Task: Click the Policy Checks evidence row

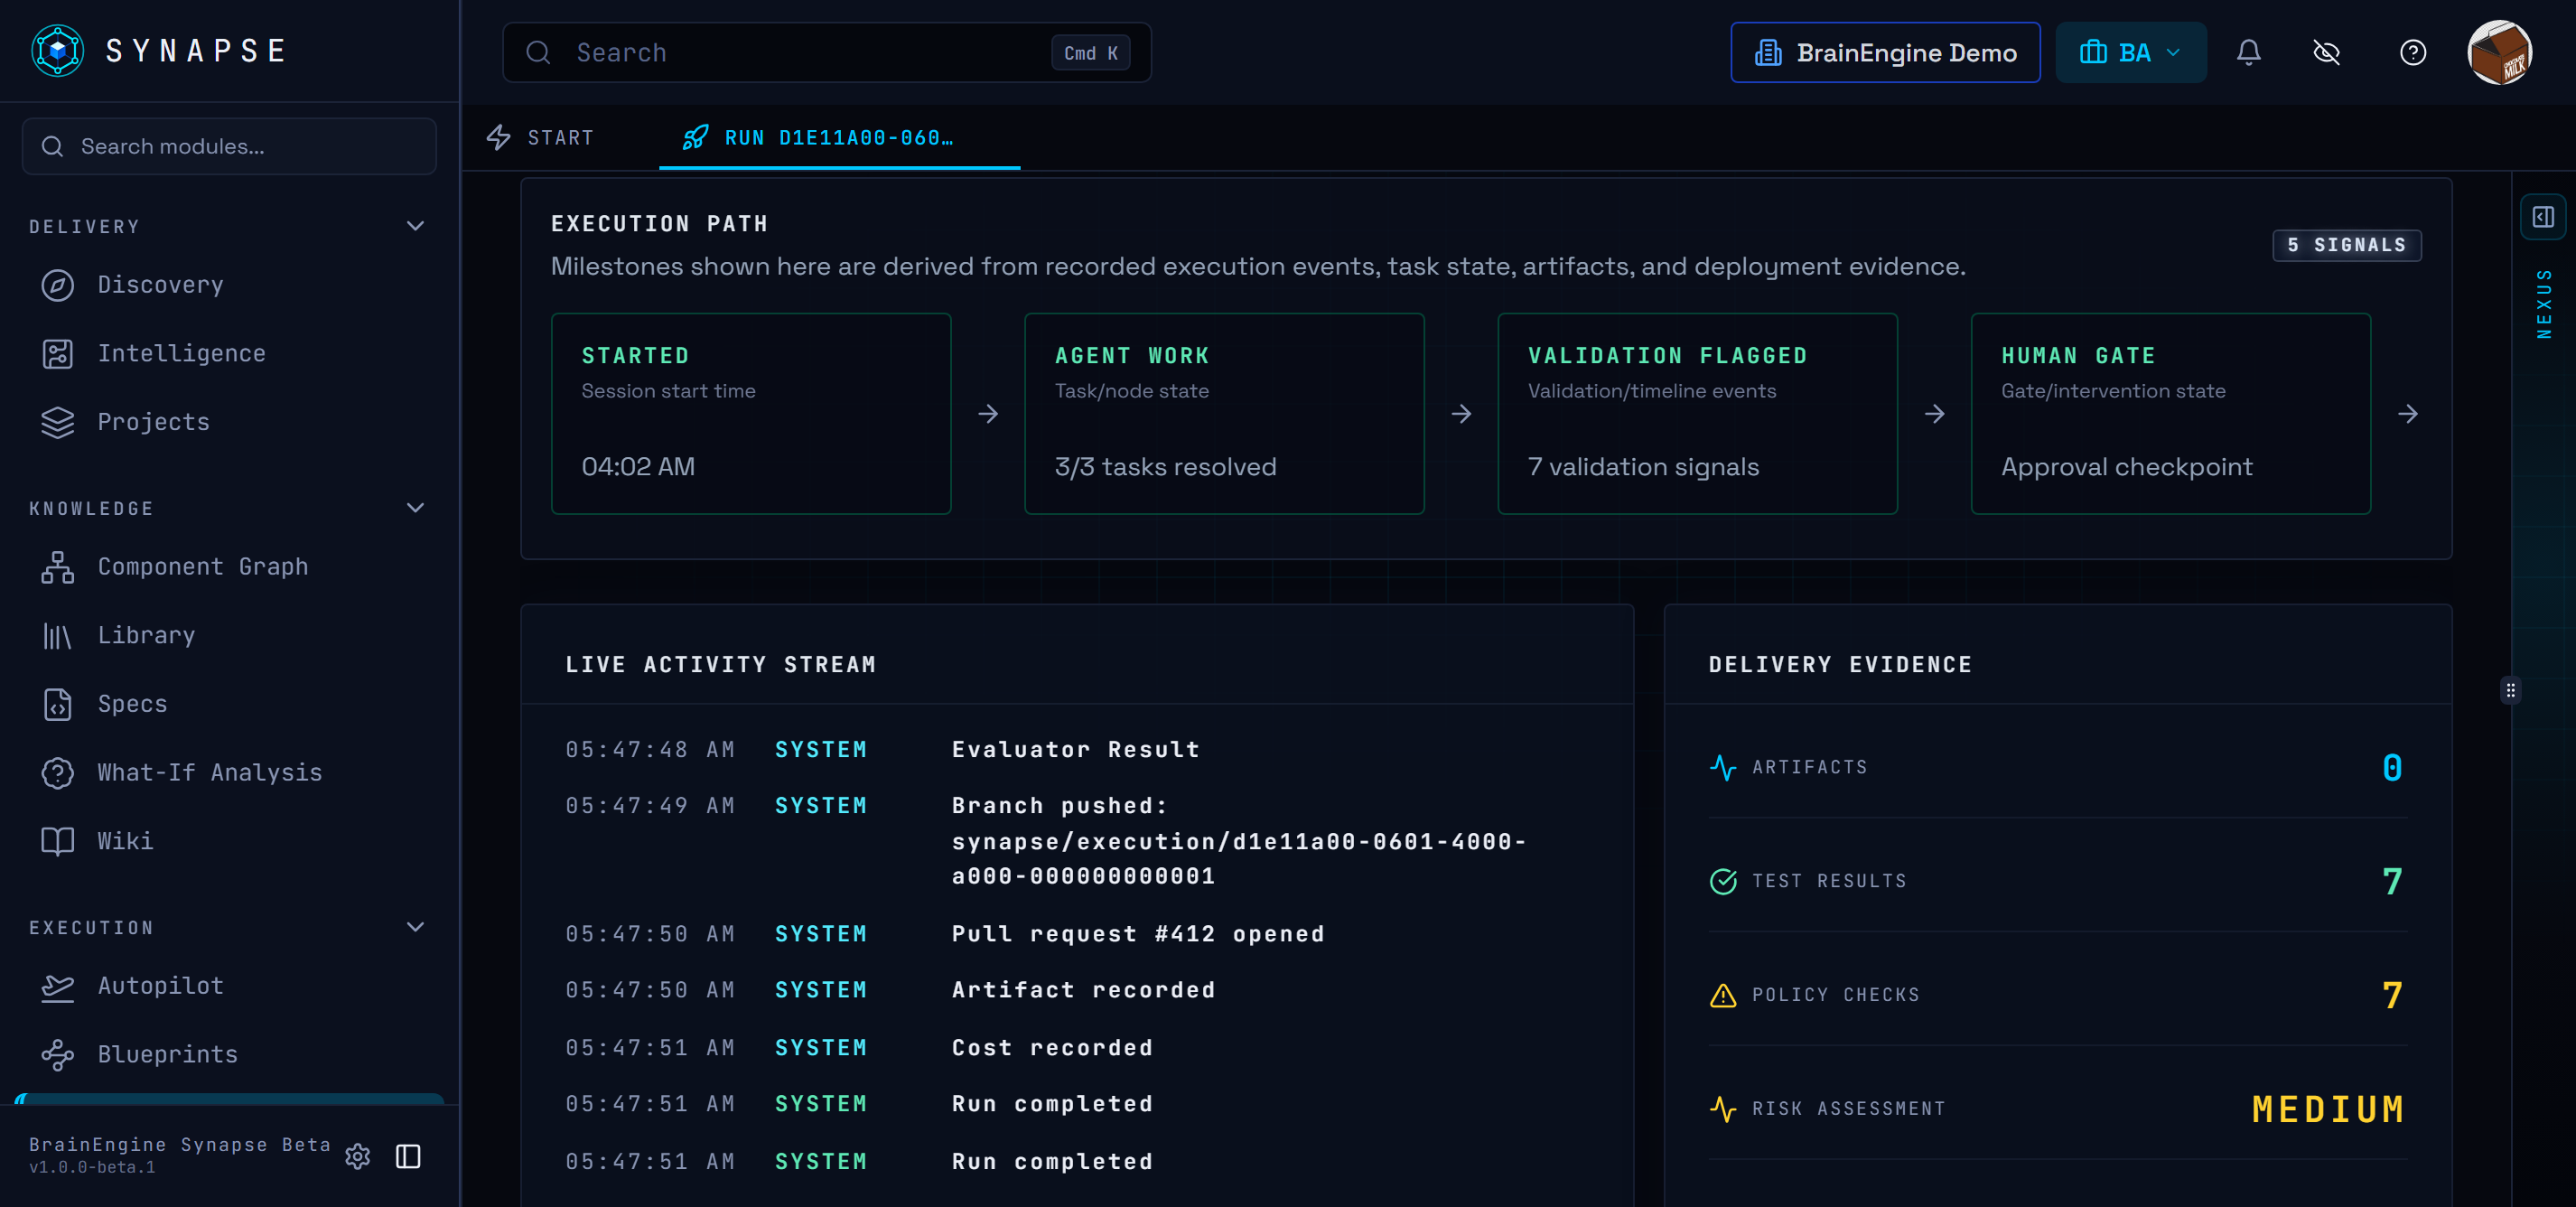Action: (x=2057, y=995)
